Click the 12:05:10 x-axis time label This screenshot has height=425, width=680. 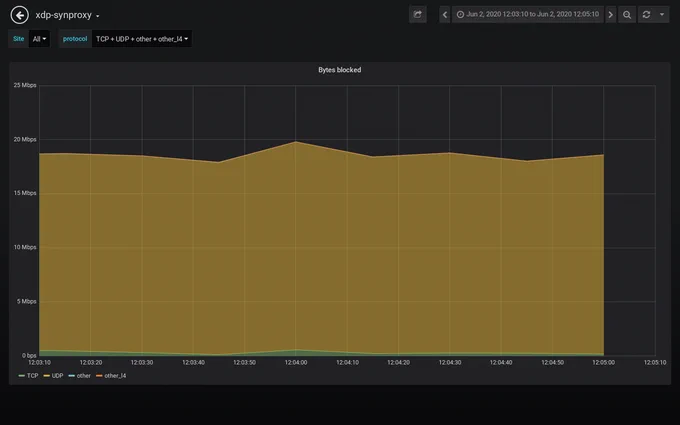655,363
